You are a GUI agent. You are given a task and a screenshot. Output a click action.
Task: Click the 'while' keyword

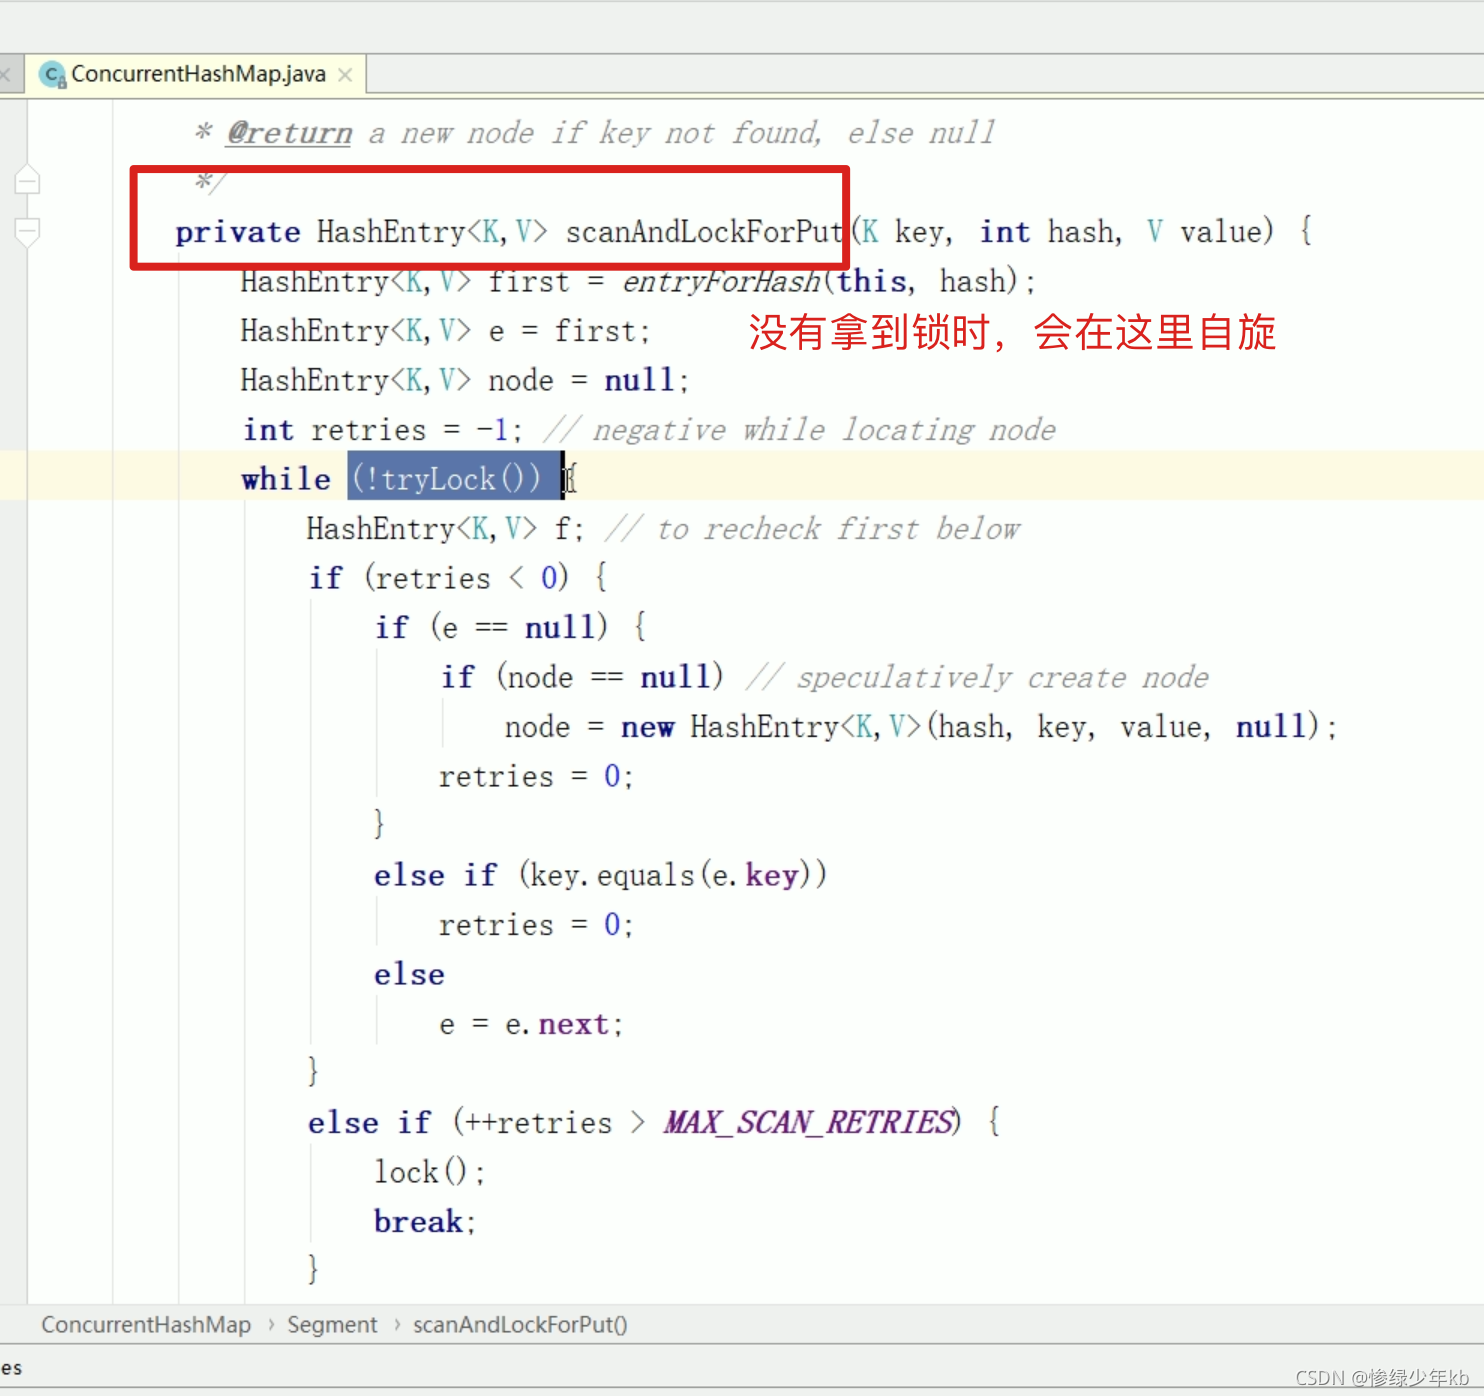coord(285,480)
